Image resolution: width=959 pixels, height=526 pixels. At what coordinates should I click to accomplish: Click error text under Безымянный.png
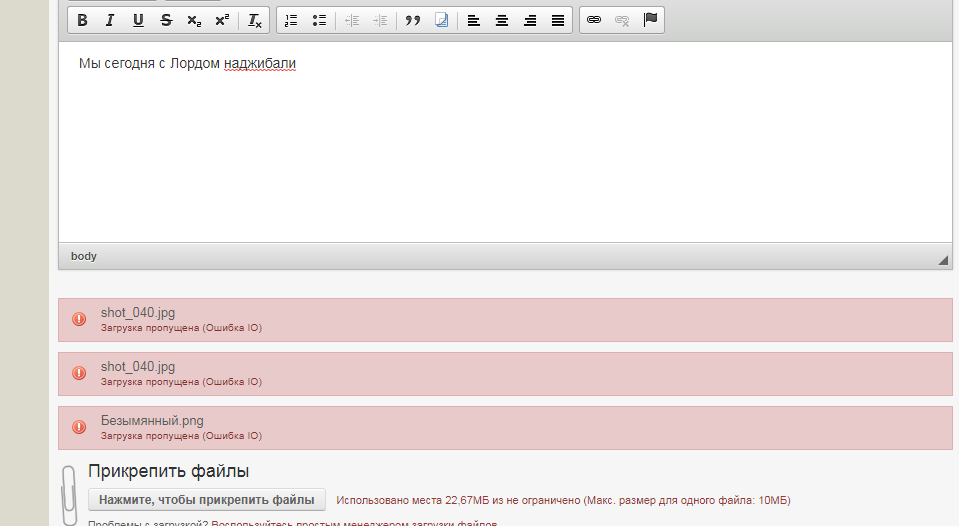pos(181,436)
